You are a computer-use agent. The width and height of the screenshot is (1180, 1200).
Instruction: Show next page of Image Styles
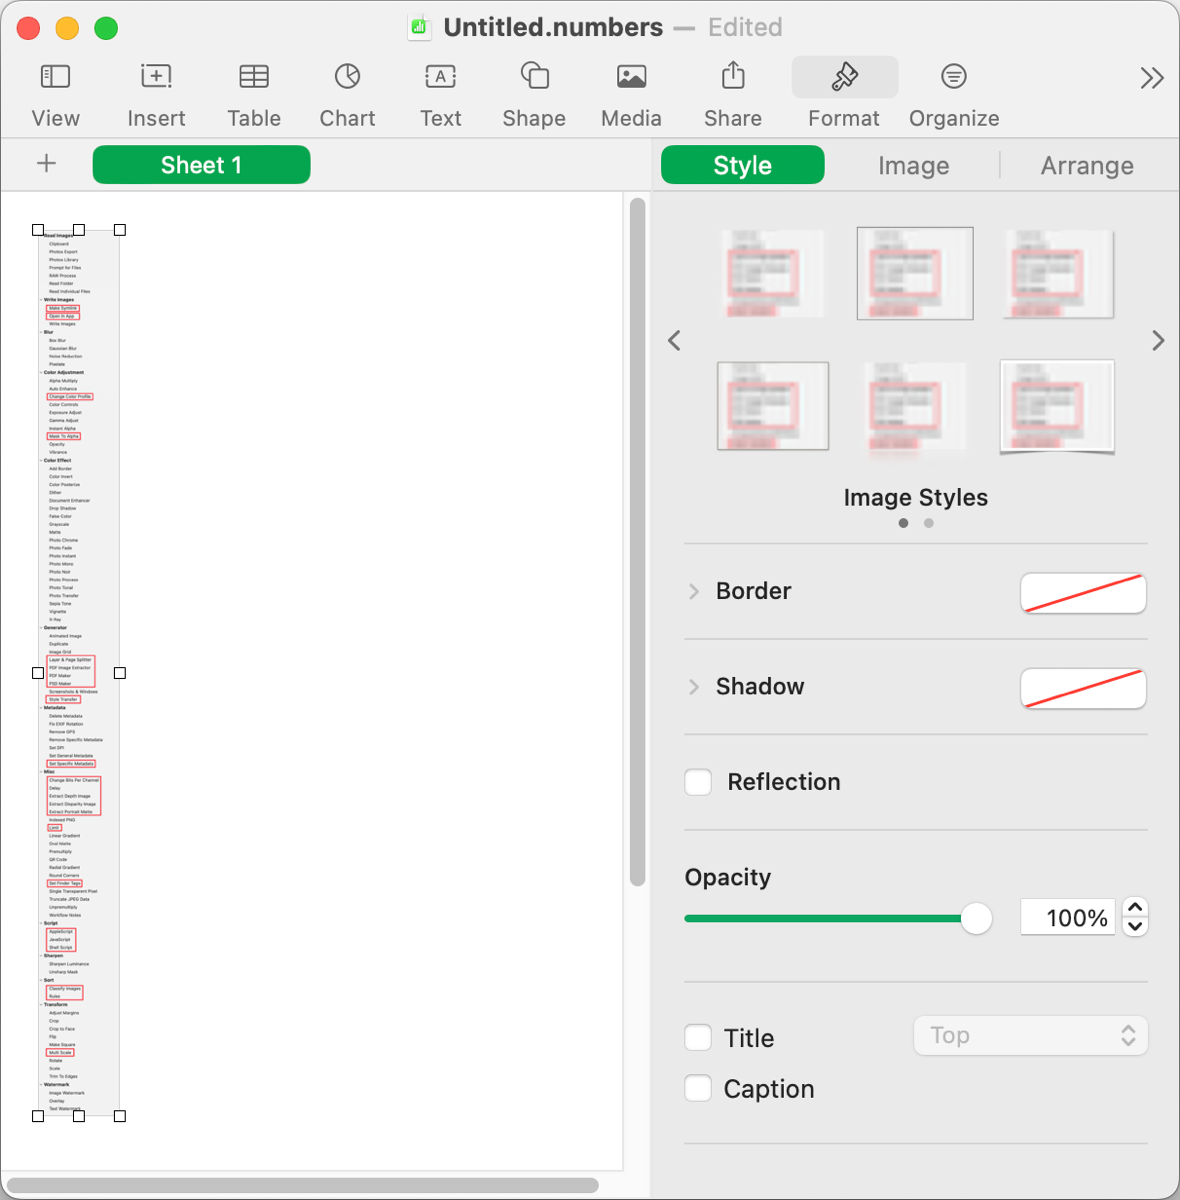click(x=1158, y=341)
